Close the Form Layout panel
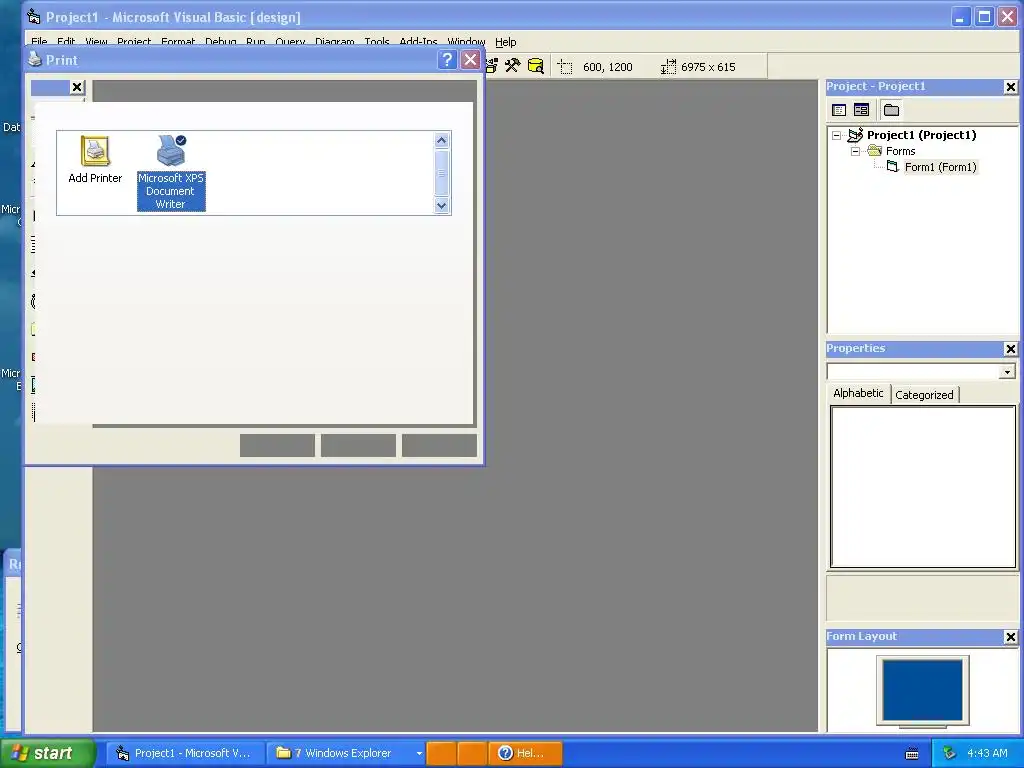The image size is (1024, 768). 1010,637
